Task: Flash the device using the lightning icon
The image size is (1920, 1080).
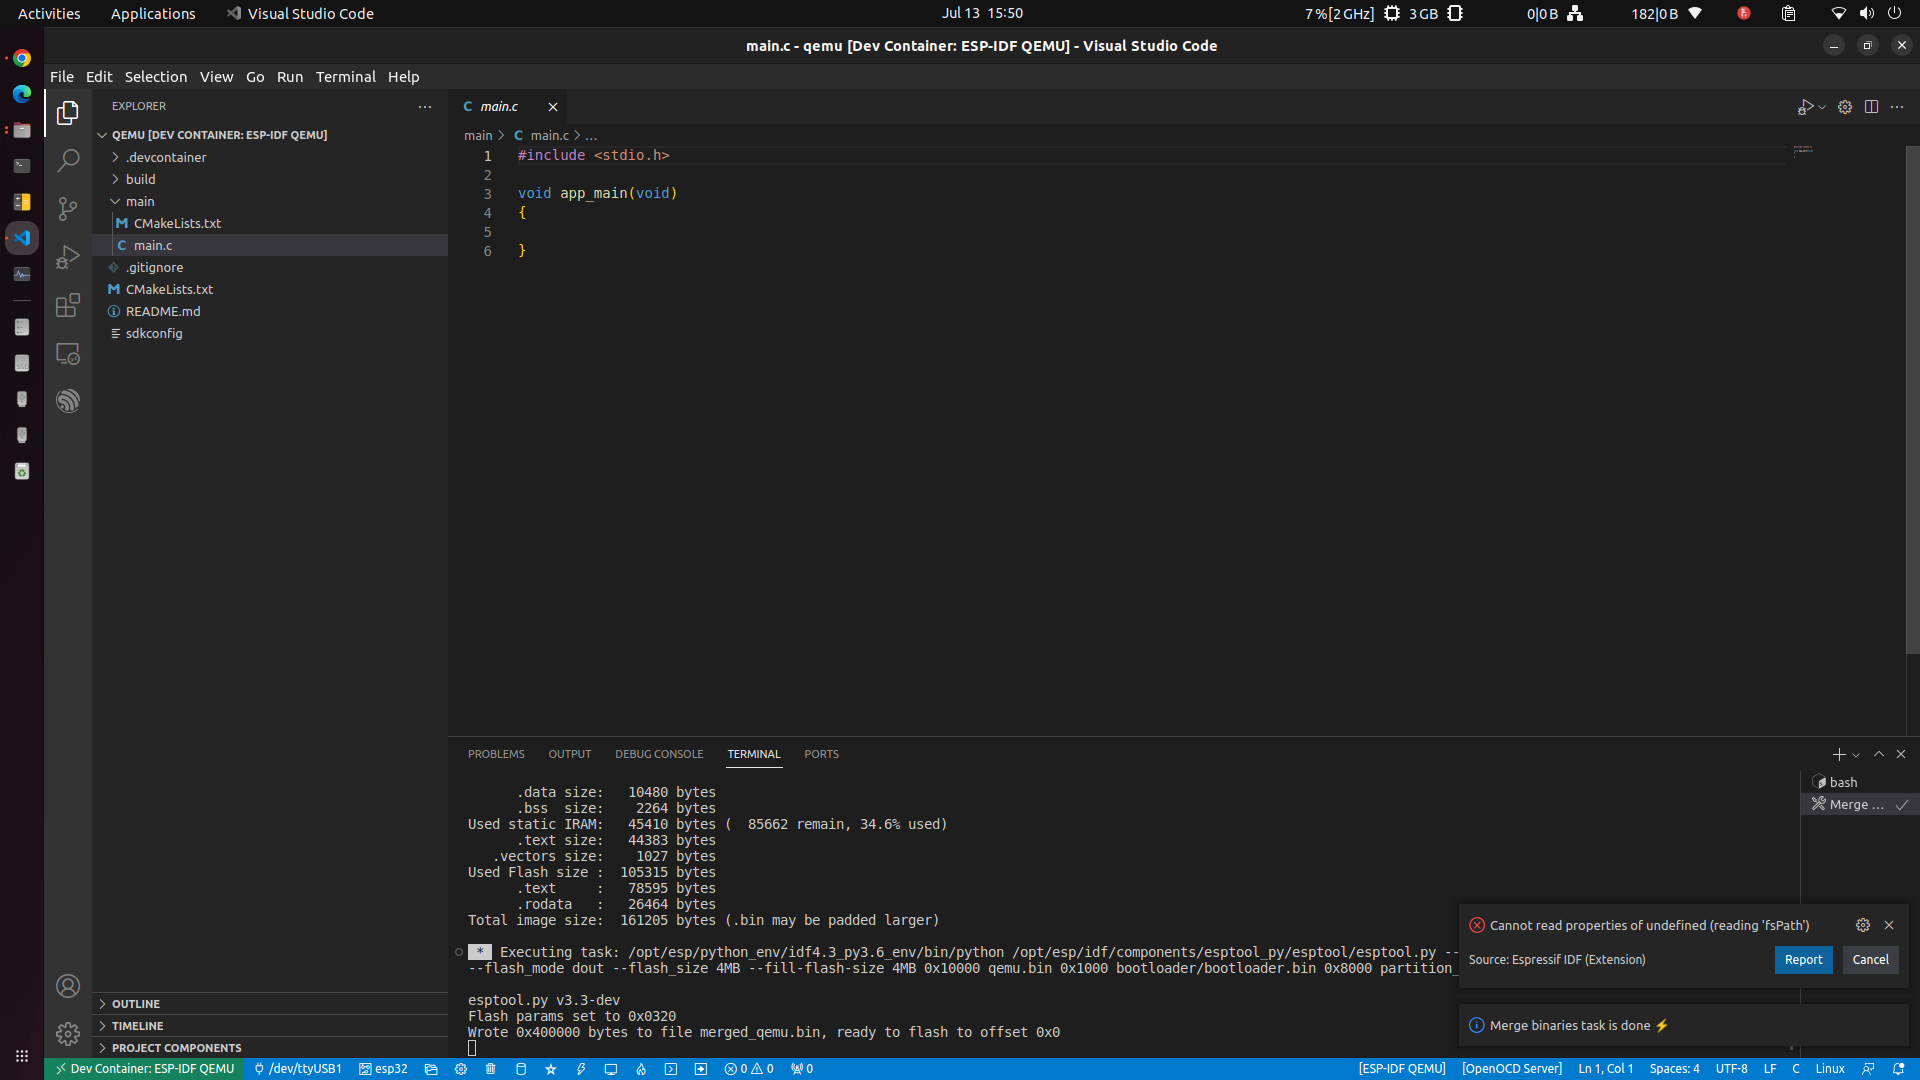Action: click(581, 1069)
